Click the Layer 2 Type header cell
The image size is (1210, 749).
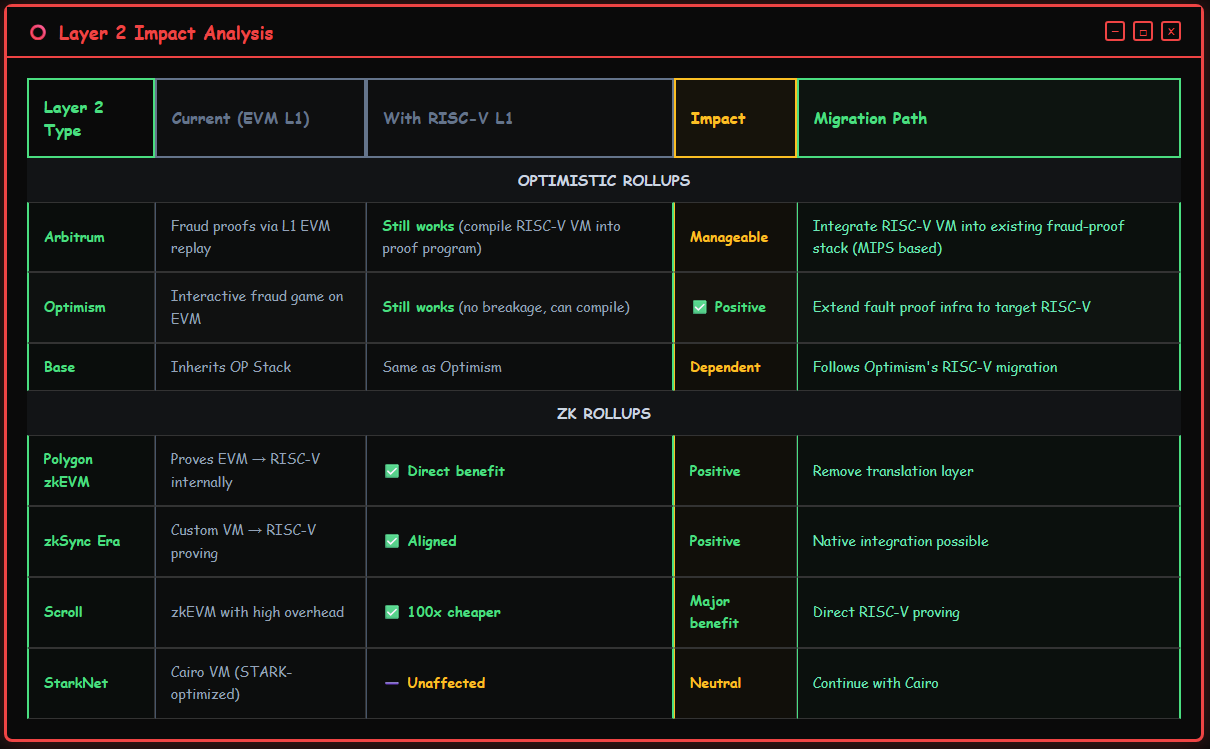(x=91, y=118)
